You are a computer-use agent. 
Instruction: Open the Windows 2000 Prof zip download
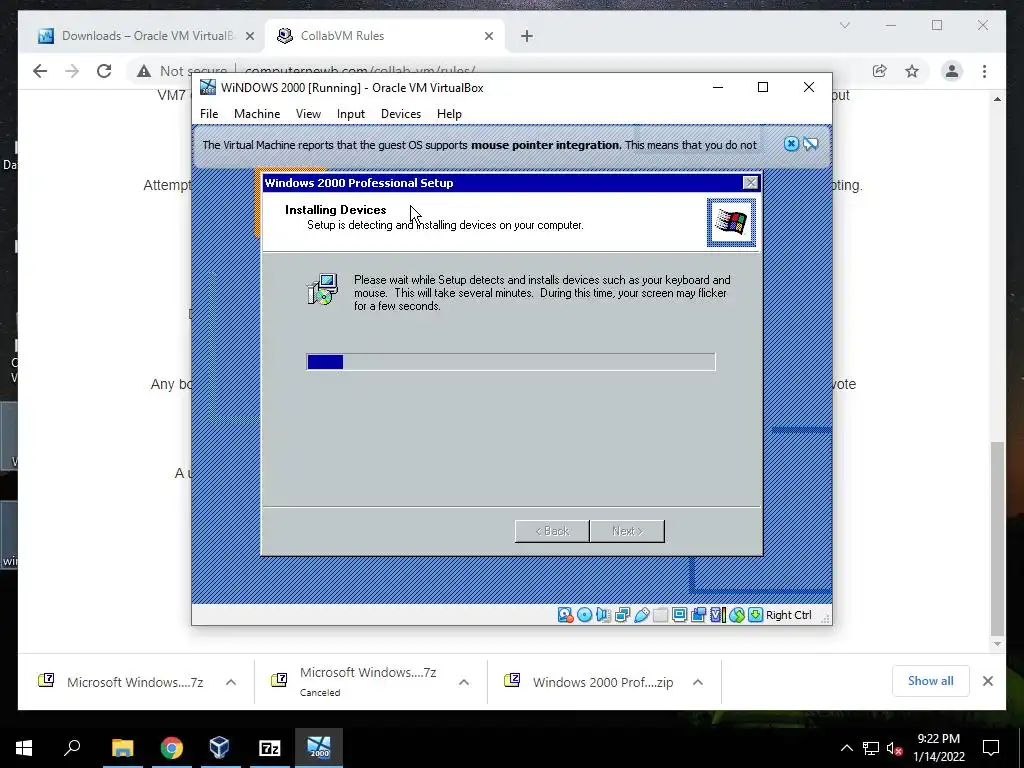pos(588,682)
